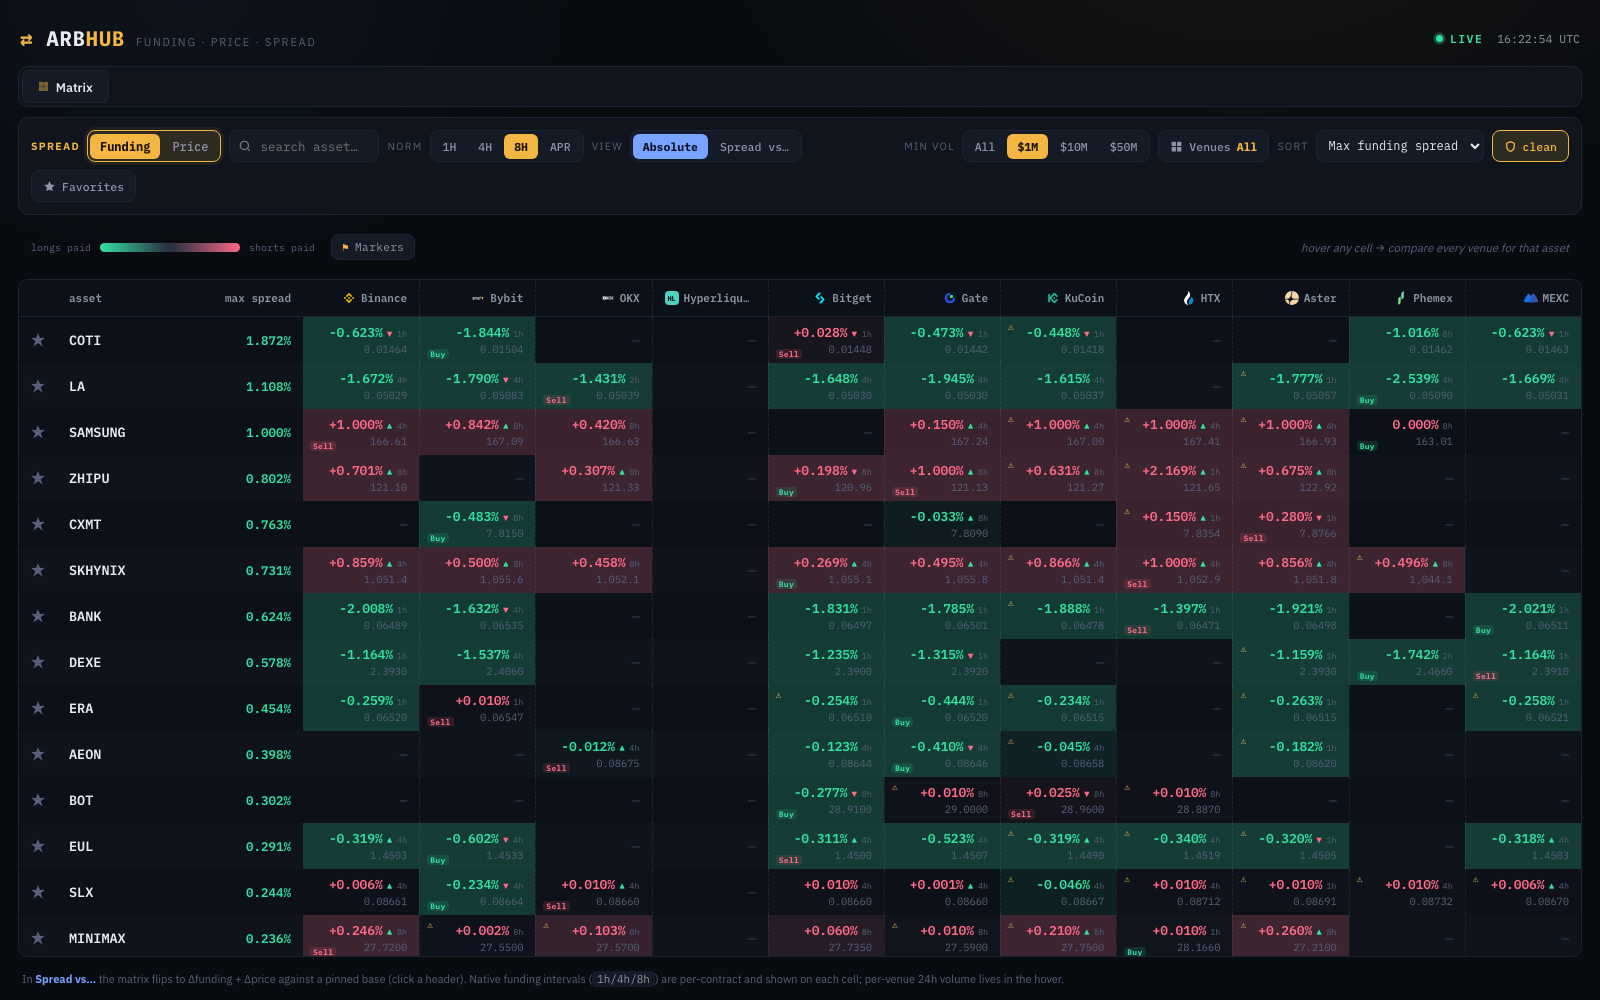
Task: Click COTI max spread 1.872%
Action: pos(268,341)
